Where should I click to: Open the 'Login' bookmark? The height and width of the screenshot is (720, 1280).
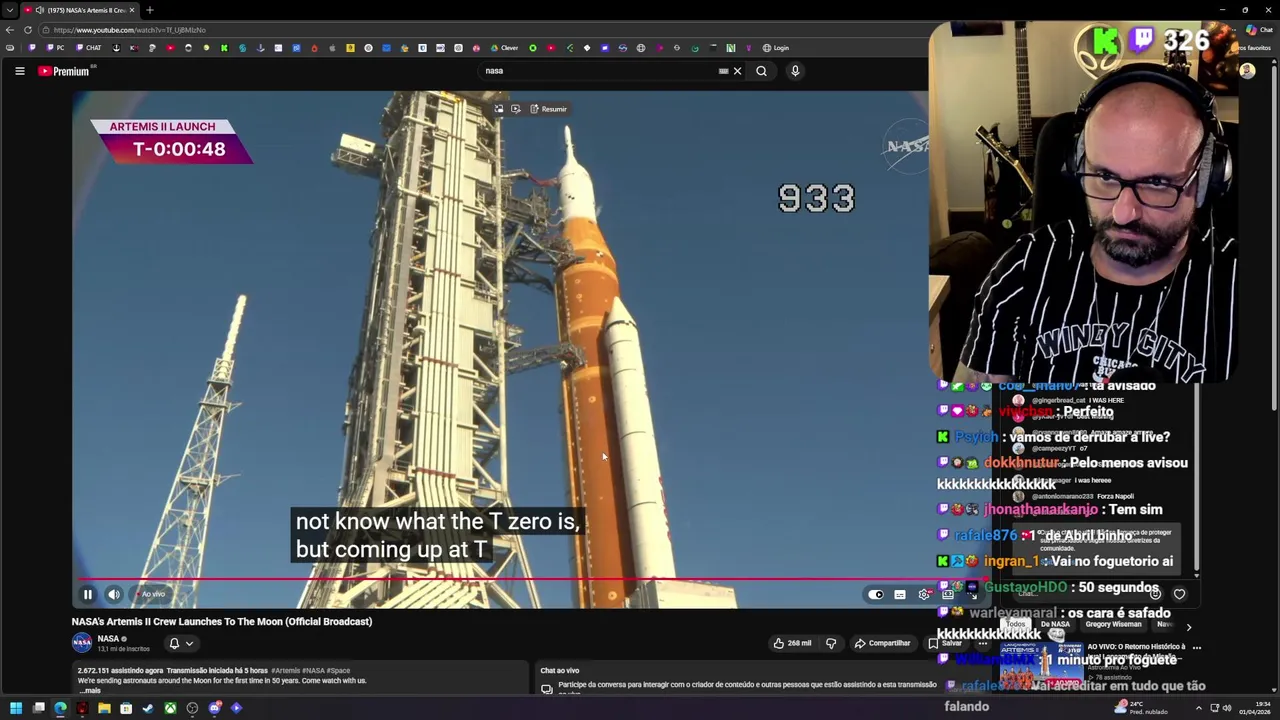(x=776, y=48)
